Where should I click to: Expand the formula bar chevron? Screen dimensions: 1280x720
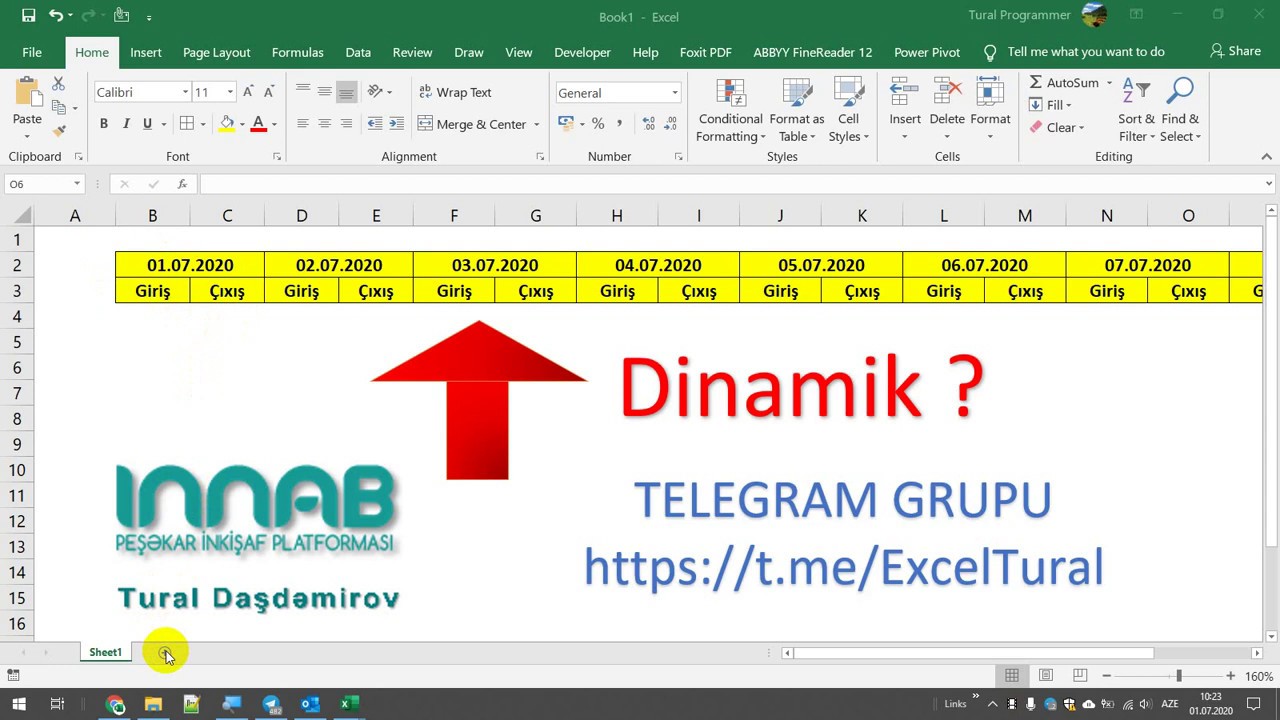(1269, 184)
